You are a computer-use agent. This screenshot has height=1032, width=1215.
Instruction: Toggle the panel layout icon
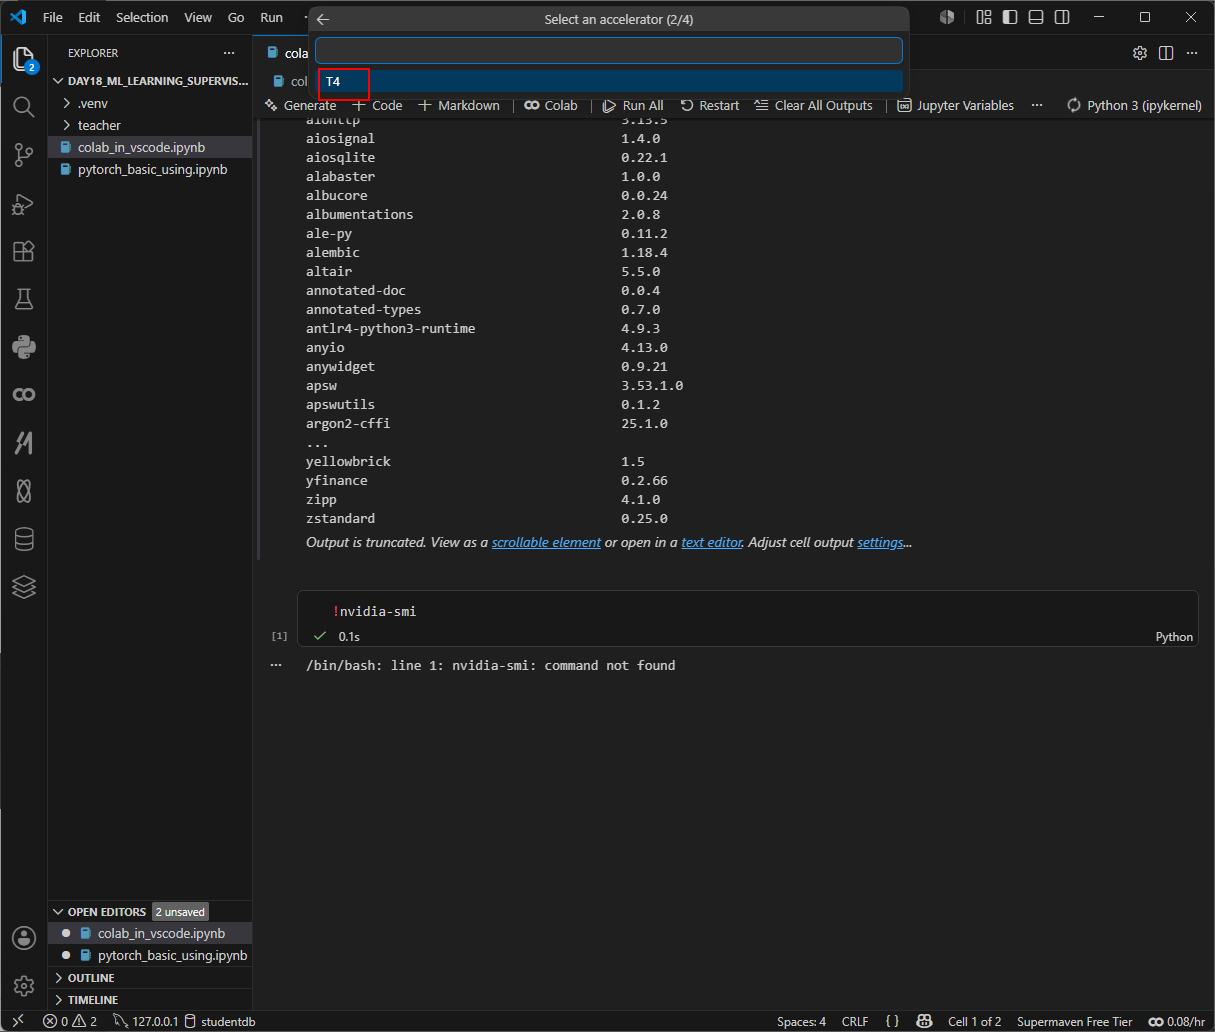pos(1036,17)
